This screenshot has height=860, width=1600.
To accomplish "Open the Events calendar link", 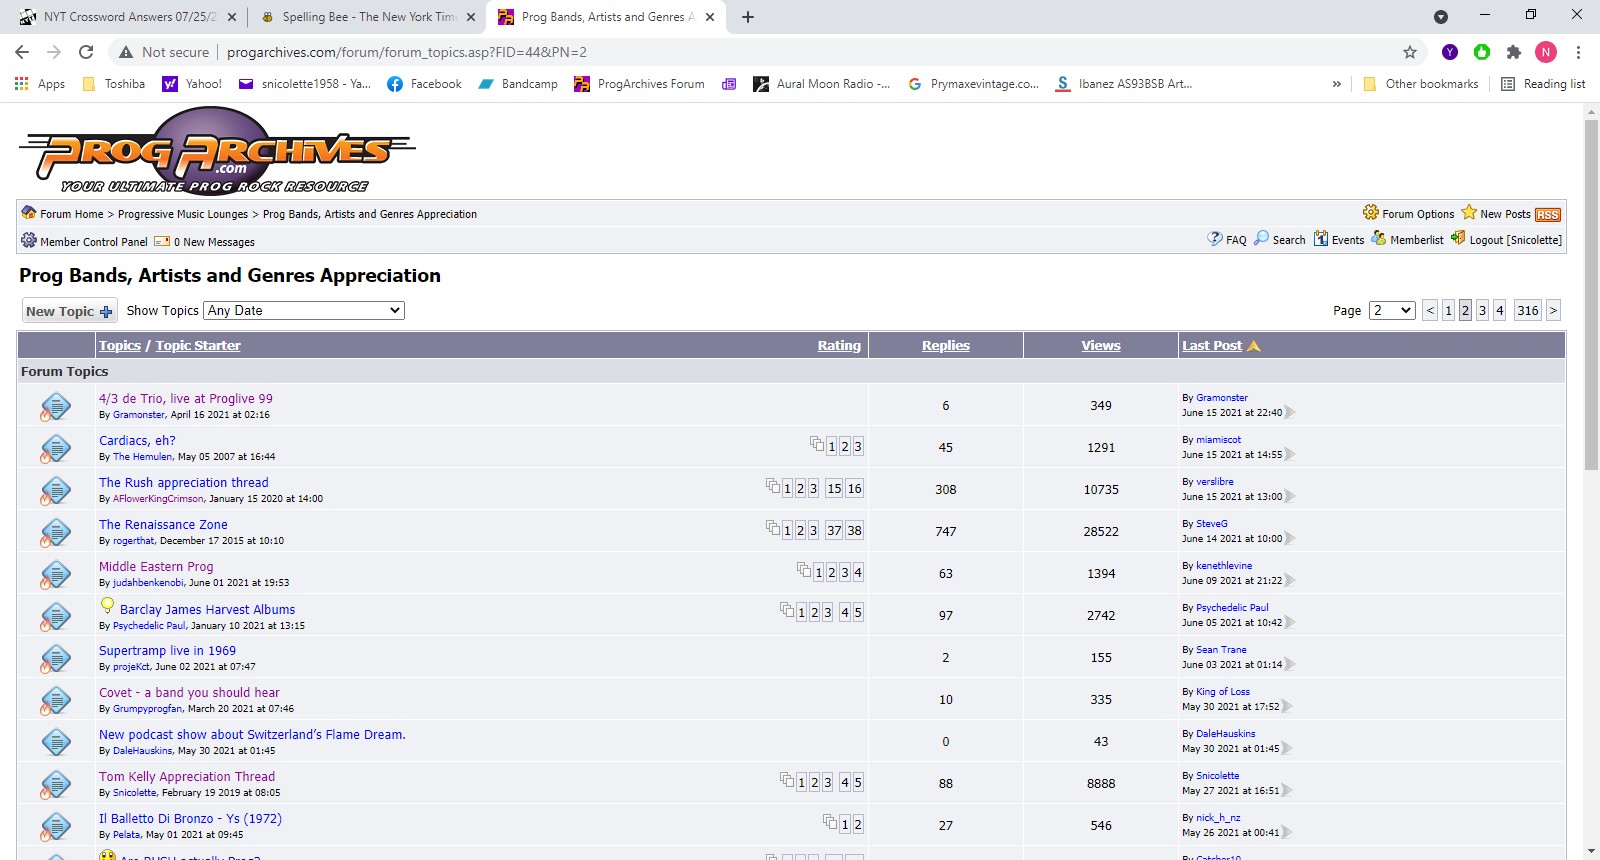I will point(1339,239).
